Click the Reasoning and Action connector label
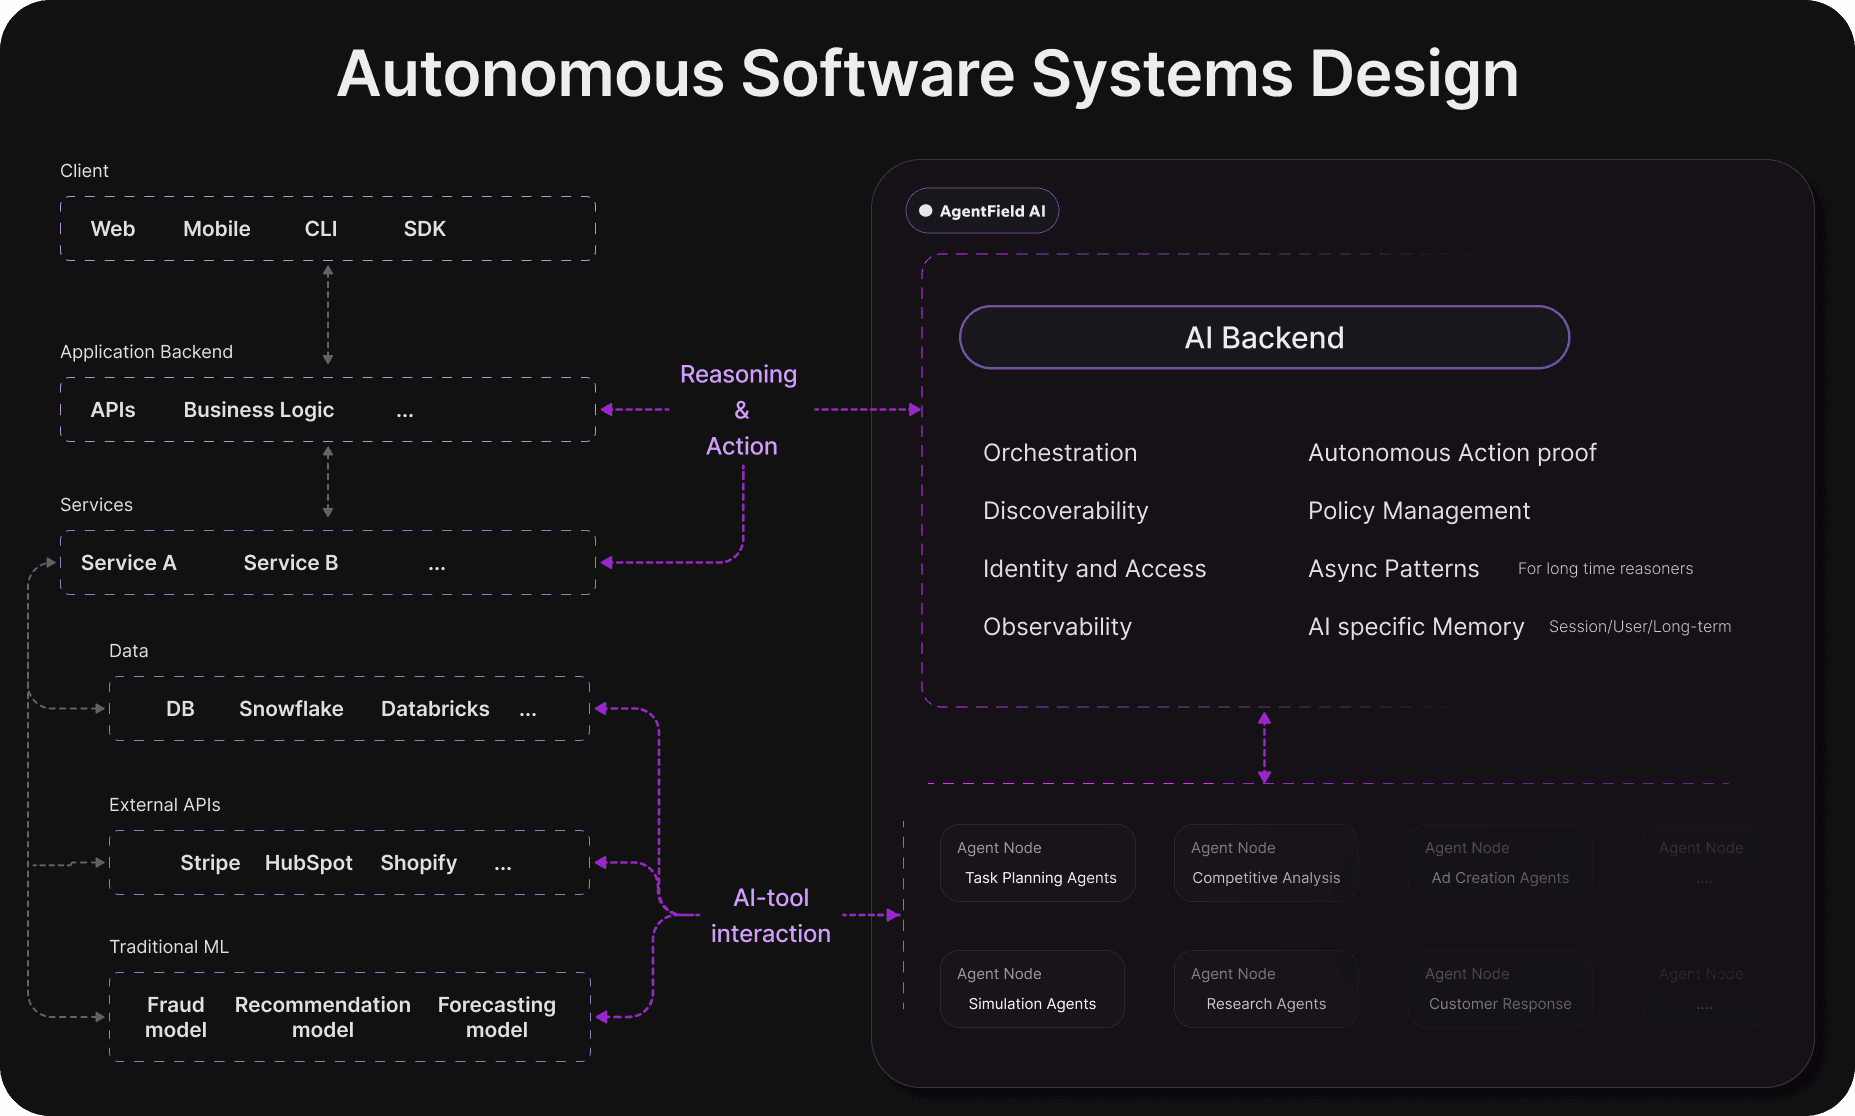The width and height of the screenshot is (1855, 1116). [739, 409]
